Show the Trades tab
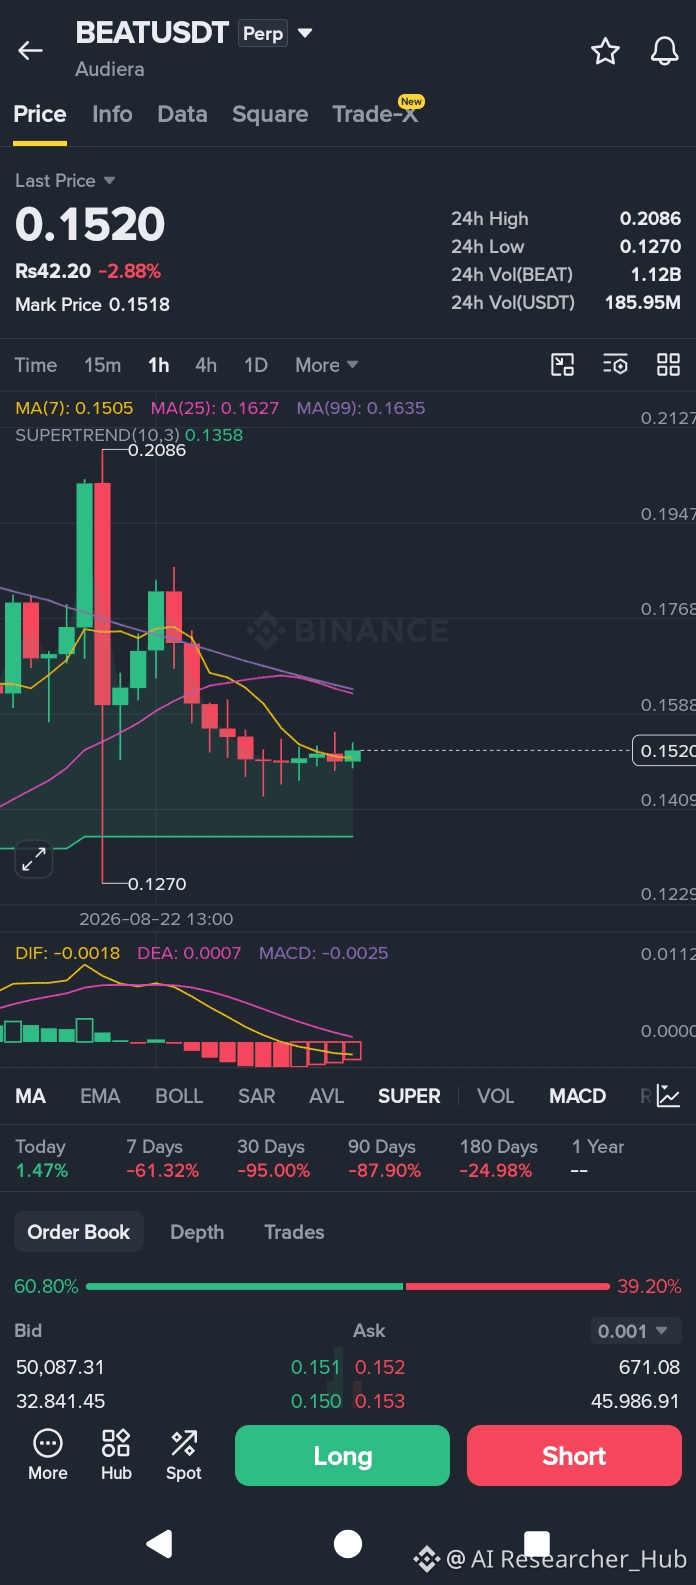 coord(294,1232)
